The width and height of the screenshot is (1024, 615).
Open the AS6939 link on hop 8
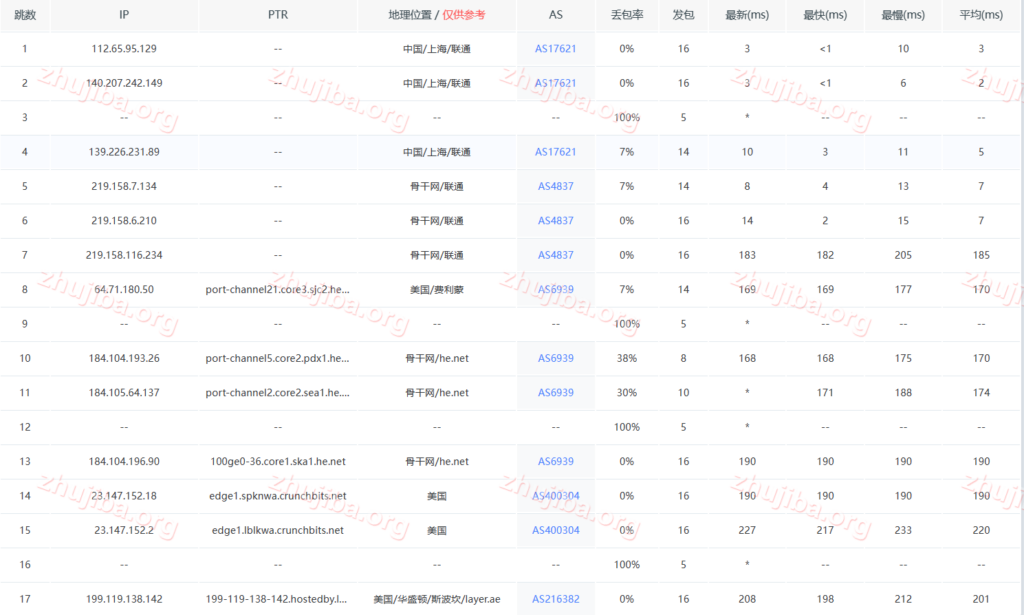point(556,289)
